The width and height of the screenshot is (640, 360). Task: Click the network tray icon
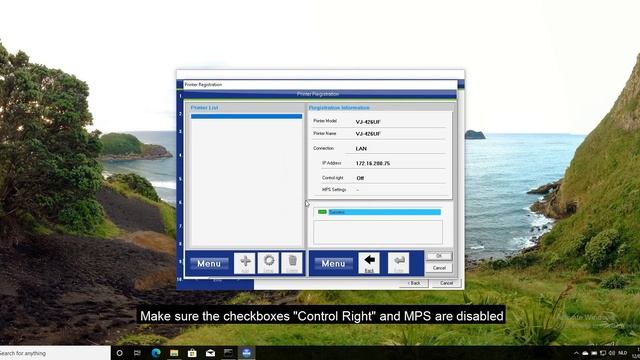tap(603, 353)
